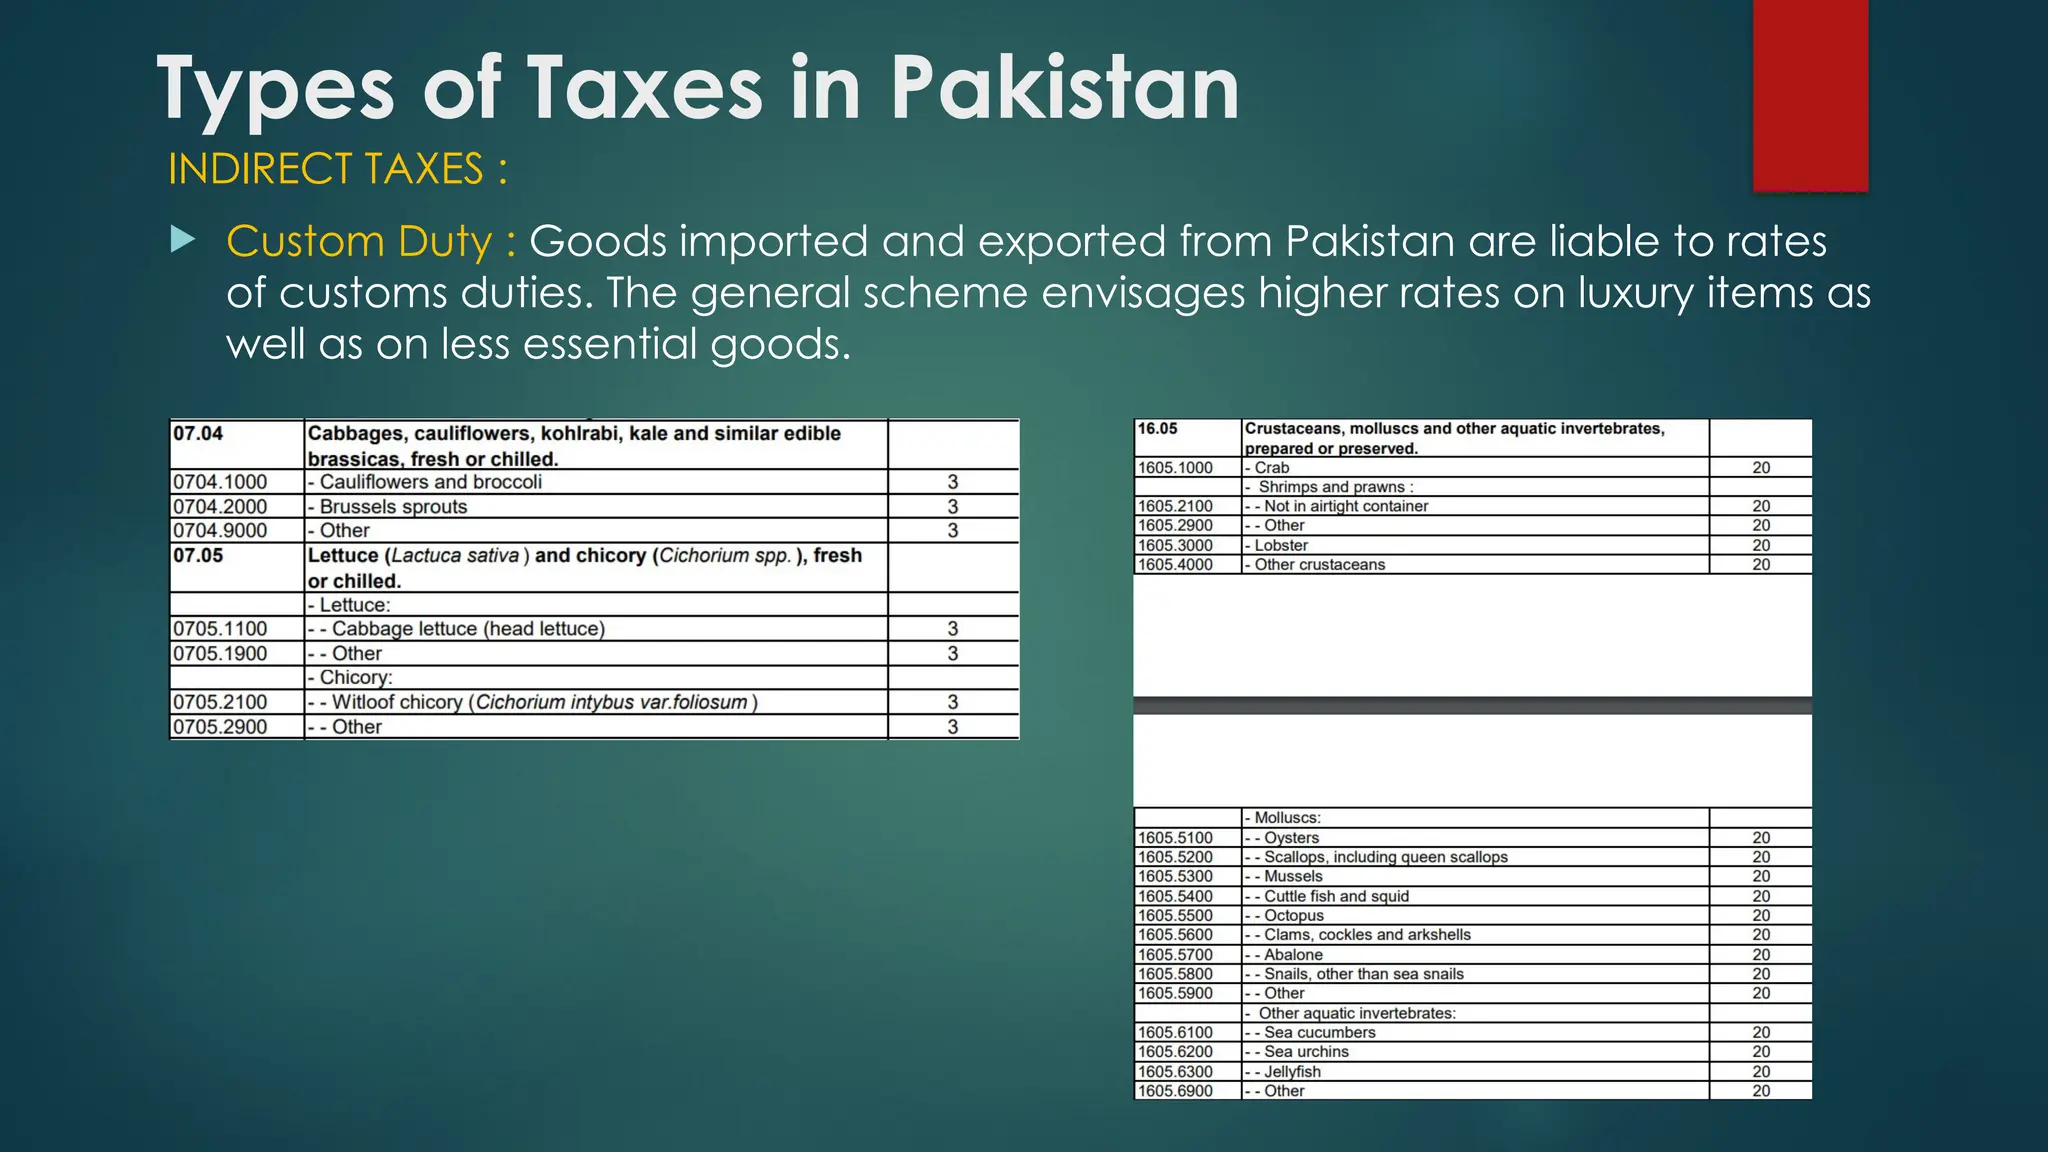This screenshot has width=2048, height=1152.
Task: Click the 'Lobster' table row
Action: [x=1281, y=545]
